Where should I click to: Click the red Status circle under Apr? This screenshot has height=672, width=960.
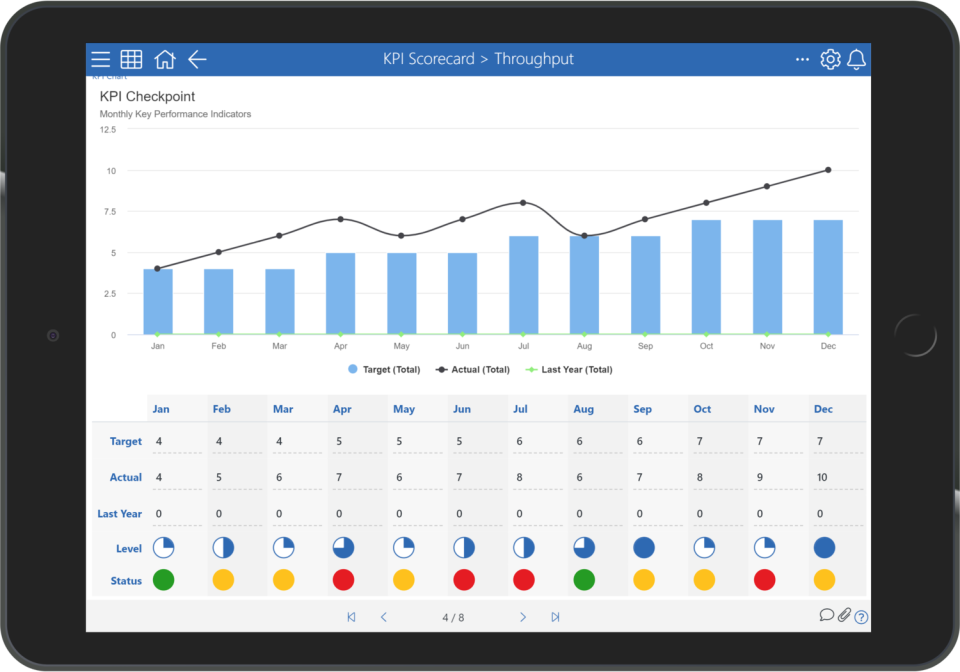[343, 579]
